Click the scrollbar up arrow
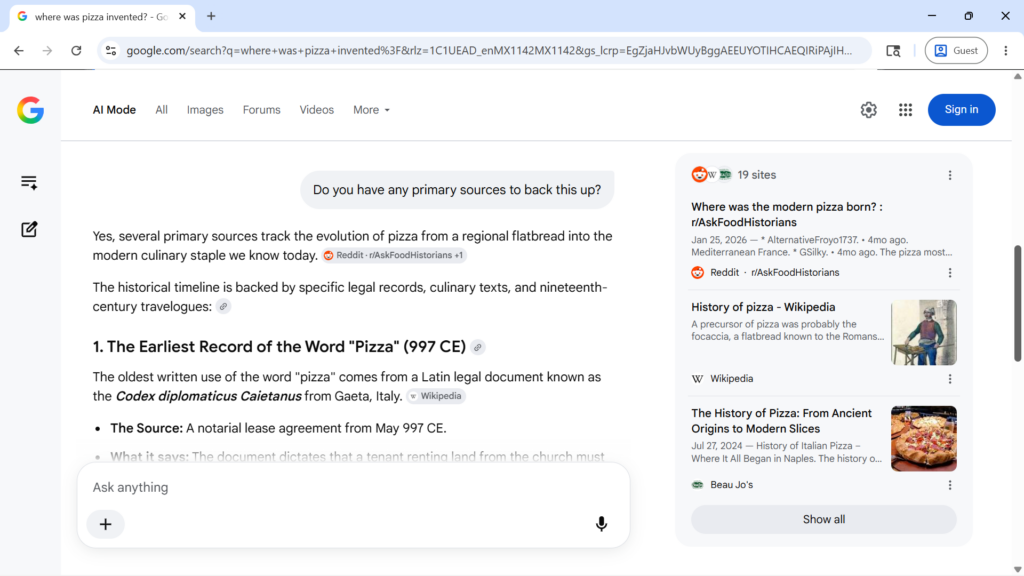 click(1017, 76)
